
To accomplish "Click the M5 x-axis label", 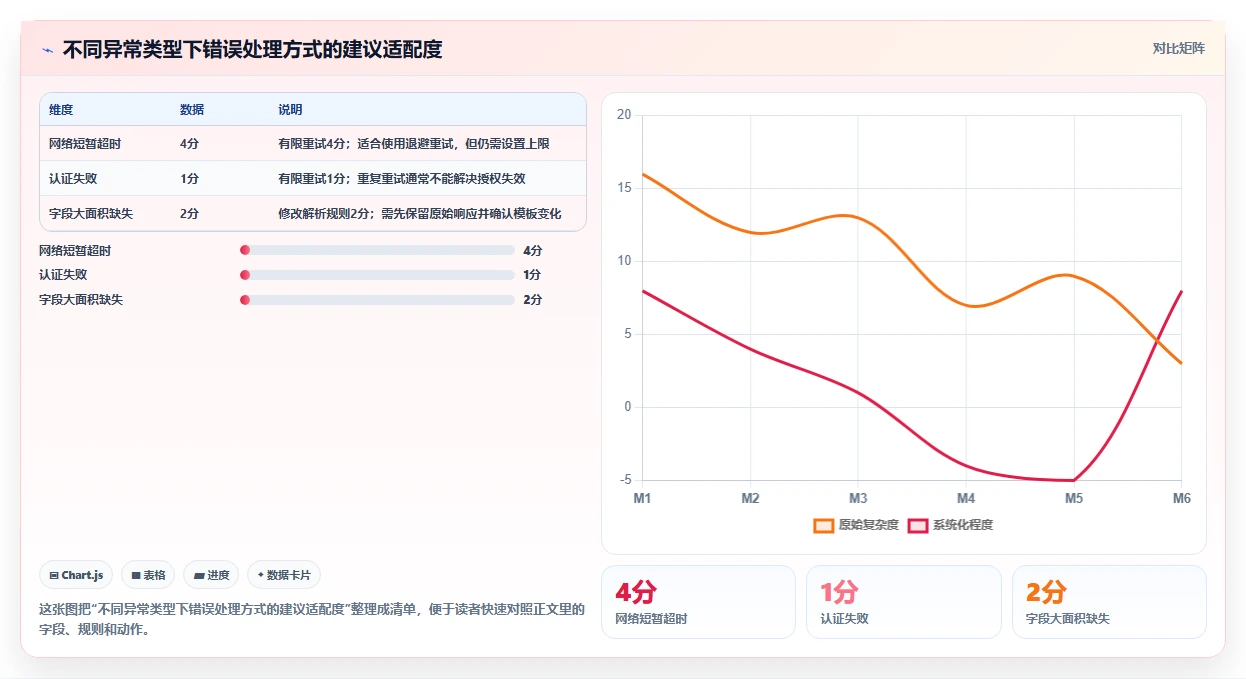I will [1074, 498].
